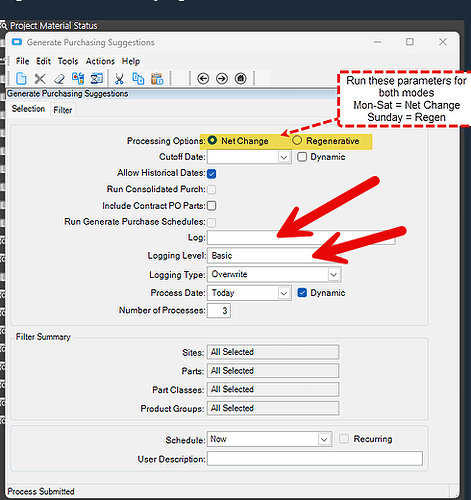
Task: Click the User Description input field
Action: 315,459
